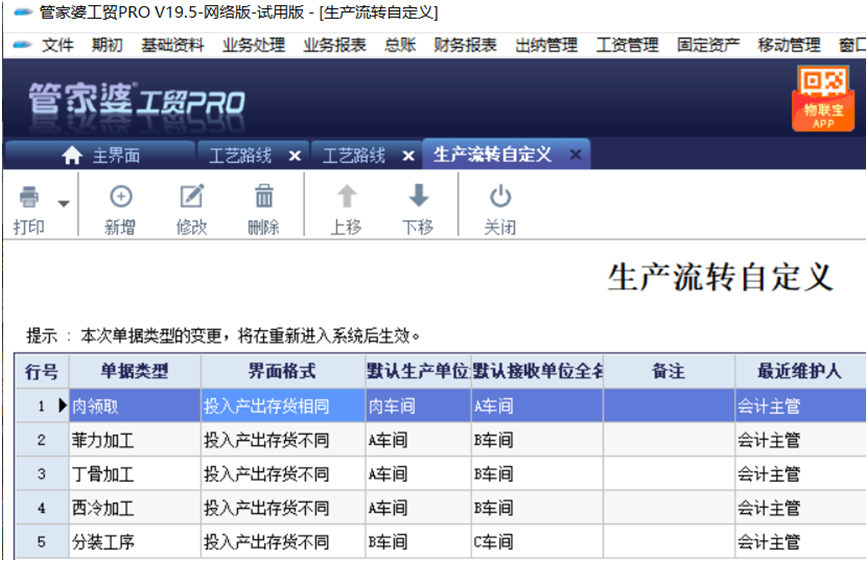Open the 移动管理 menu
The width and height of the screenshot is (868, 562).
pyautogui.click(x=789, y=45)
